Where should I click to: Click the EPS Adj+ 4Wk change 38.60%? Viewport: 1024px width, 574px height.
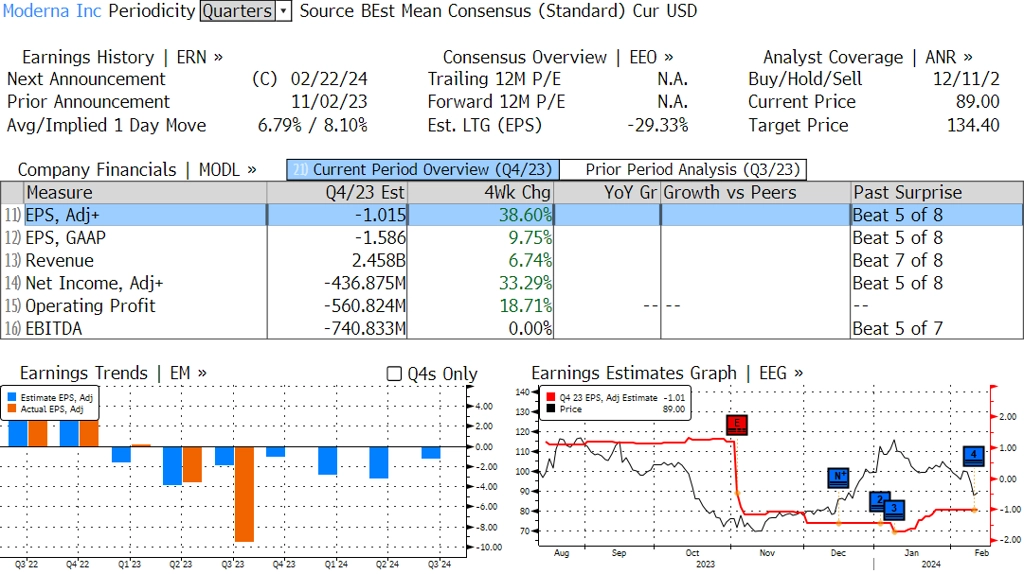pos(526,215)
